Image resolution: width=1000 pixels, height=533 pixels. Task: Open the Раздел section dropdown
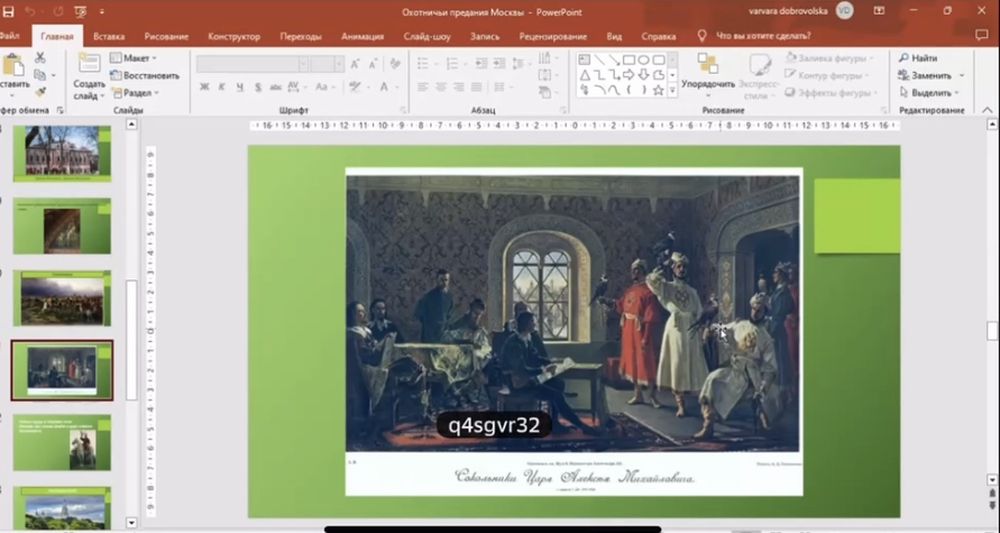tap(135, 92)
